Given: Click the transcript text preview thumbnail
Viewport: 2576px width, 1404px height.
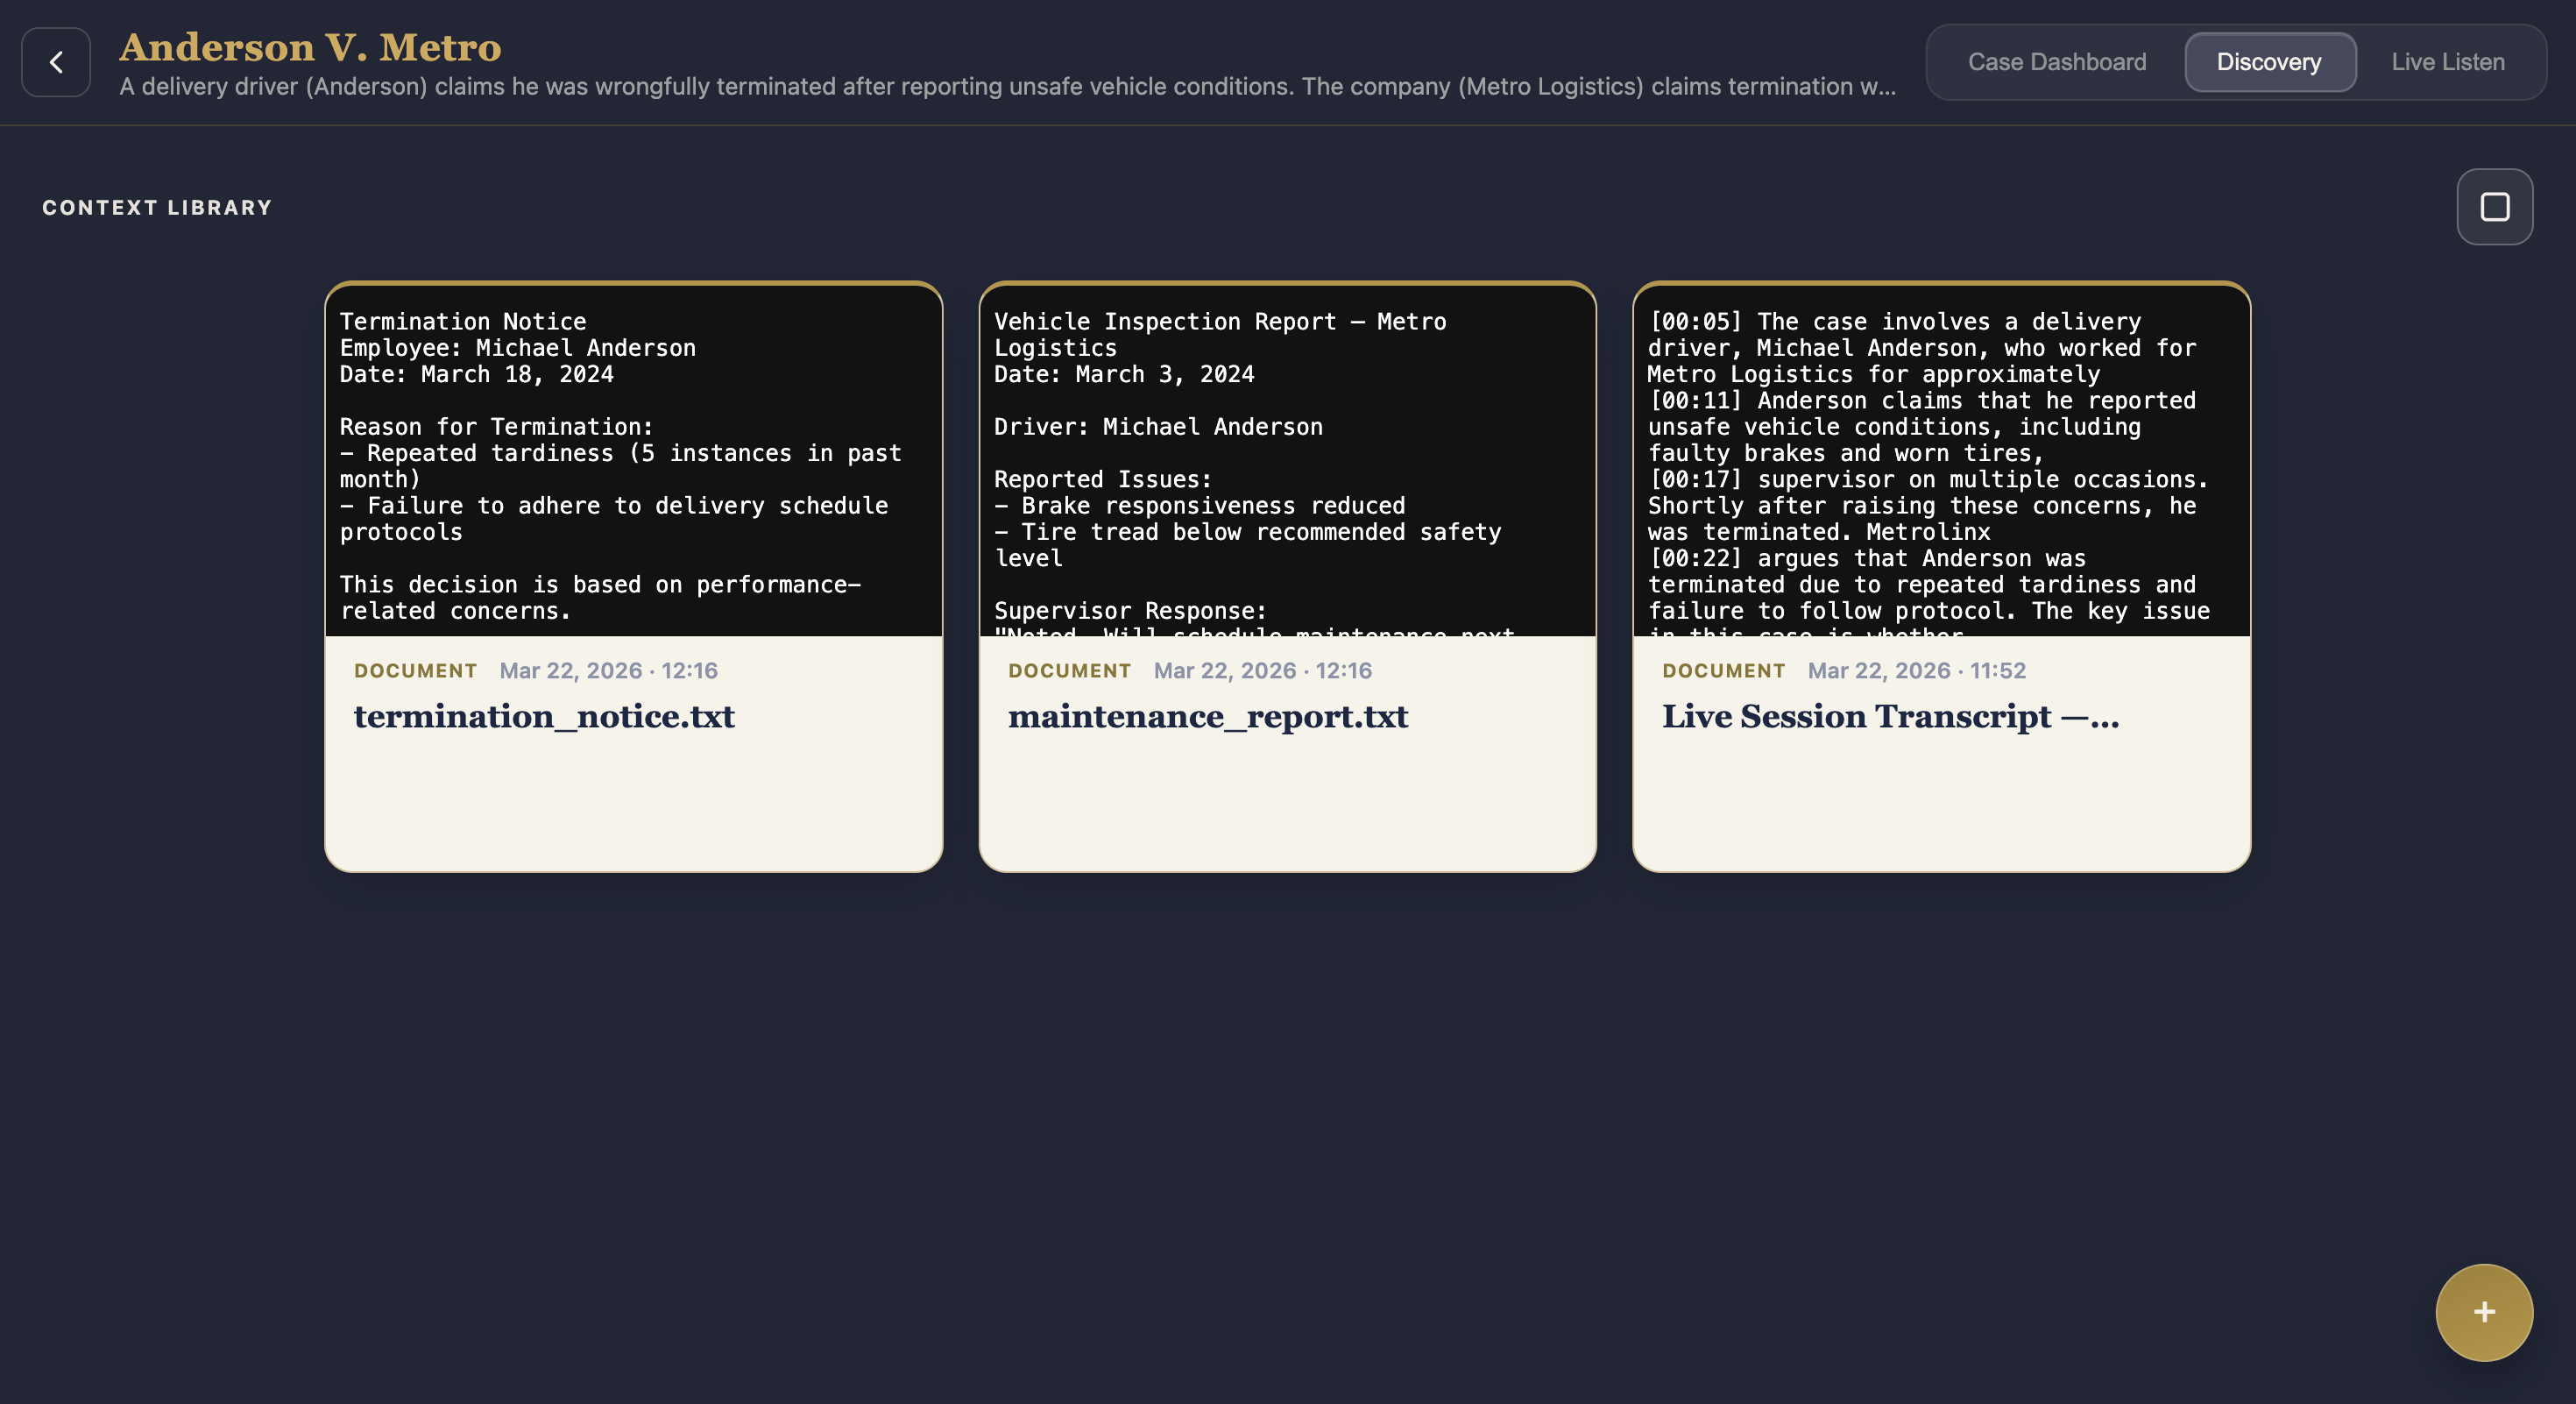Looking at the screenshot, I should pyautogui.click(x=1940, y=465).
